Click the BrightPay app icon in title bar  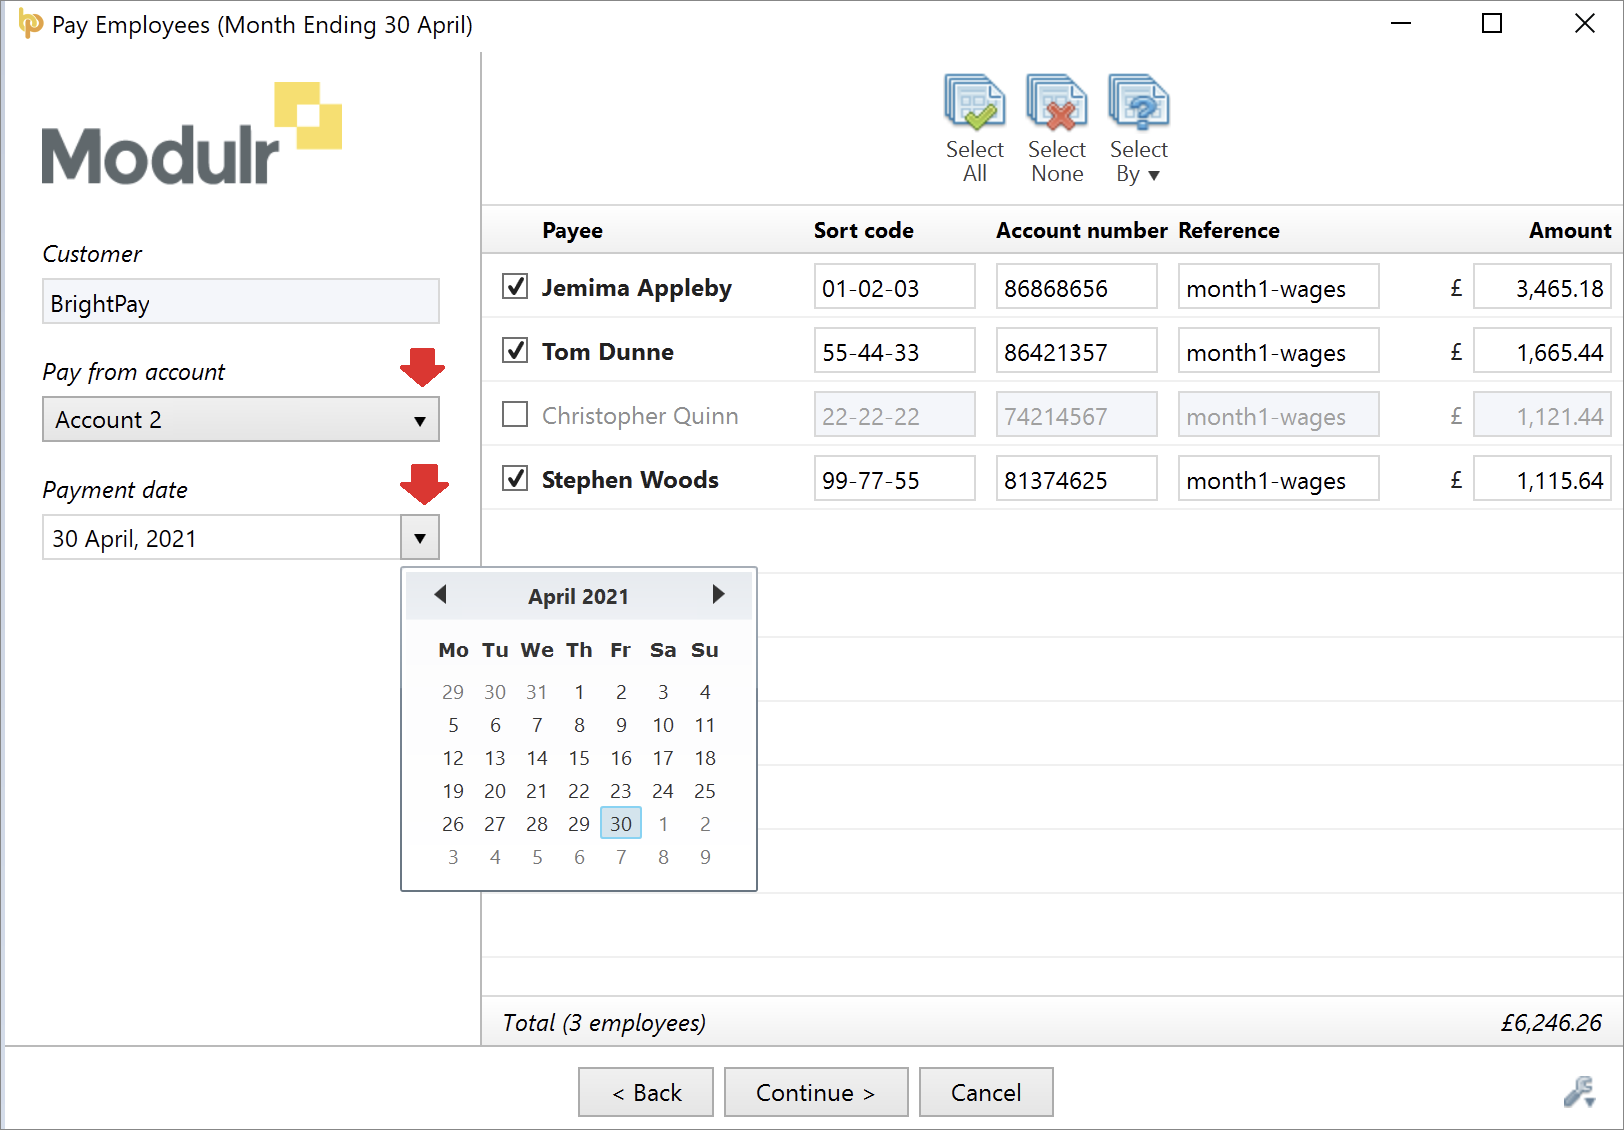click(x=30, y=24)
